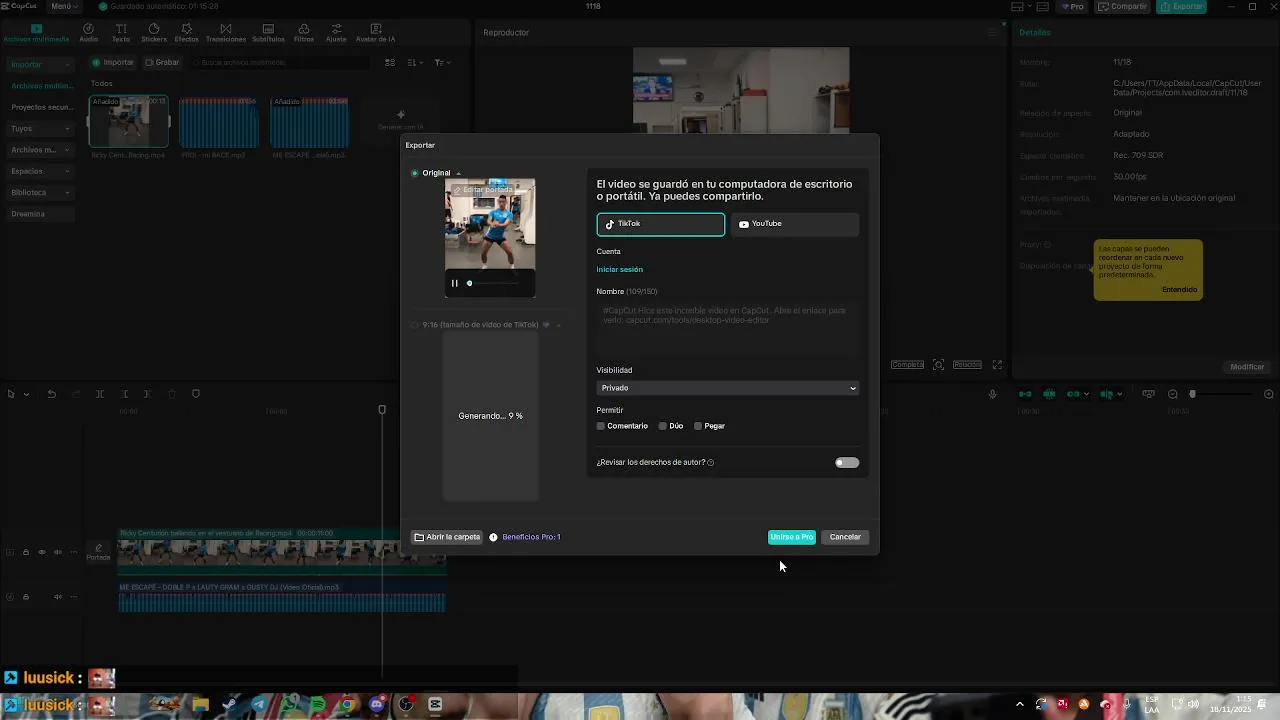Click the Importar button with plus icon

click(x=113, y=62)
